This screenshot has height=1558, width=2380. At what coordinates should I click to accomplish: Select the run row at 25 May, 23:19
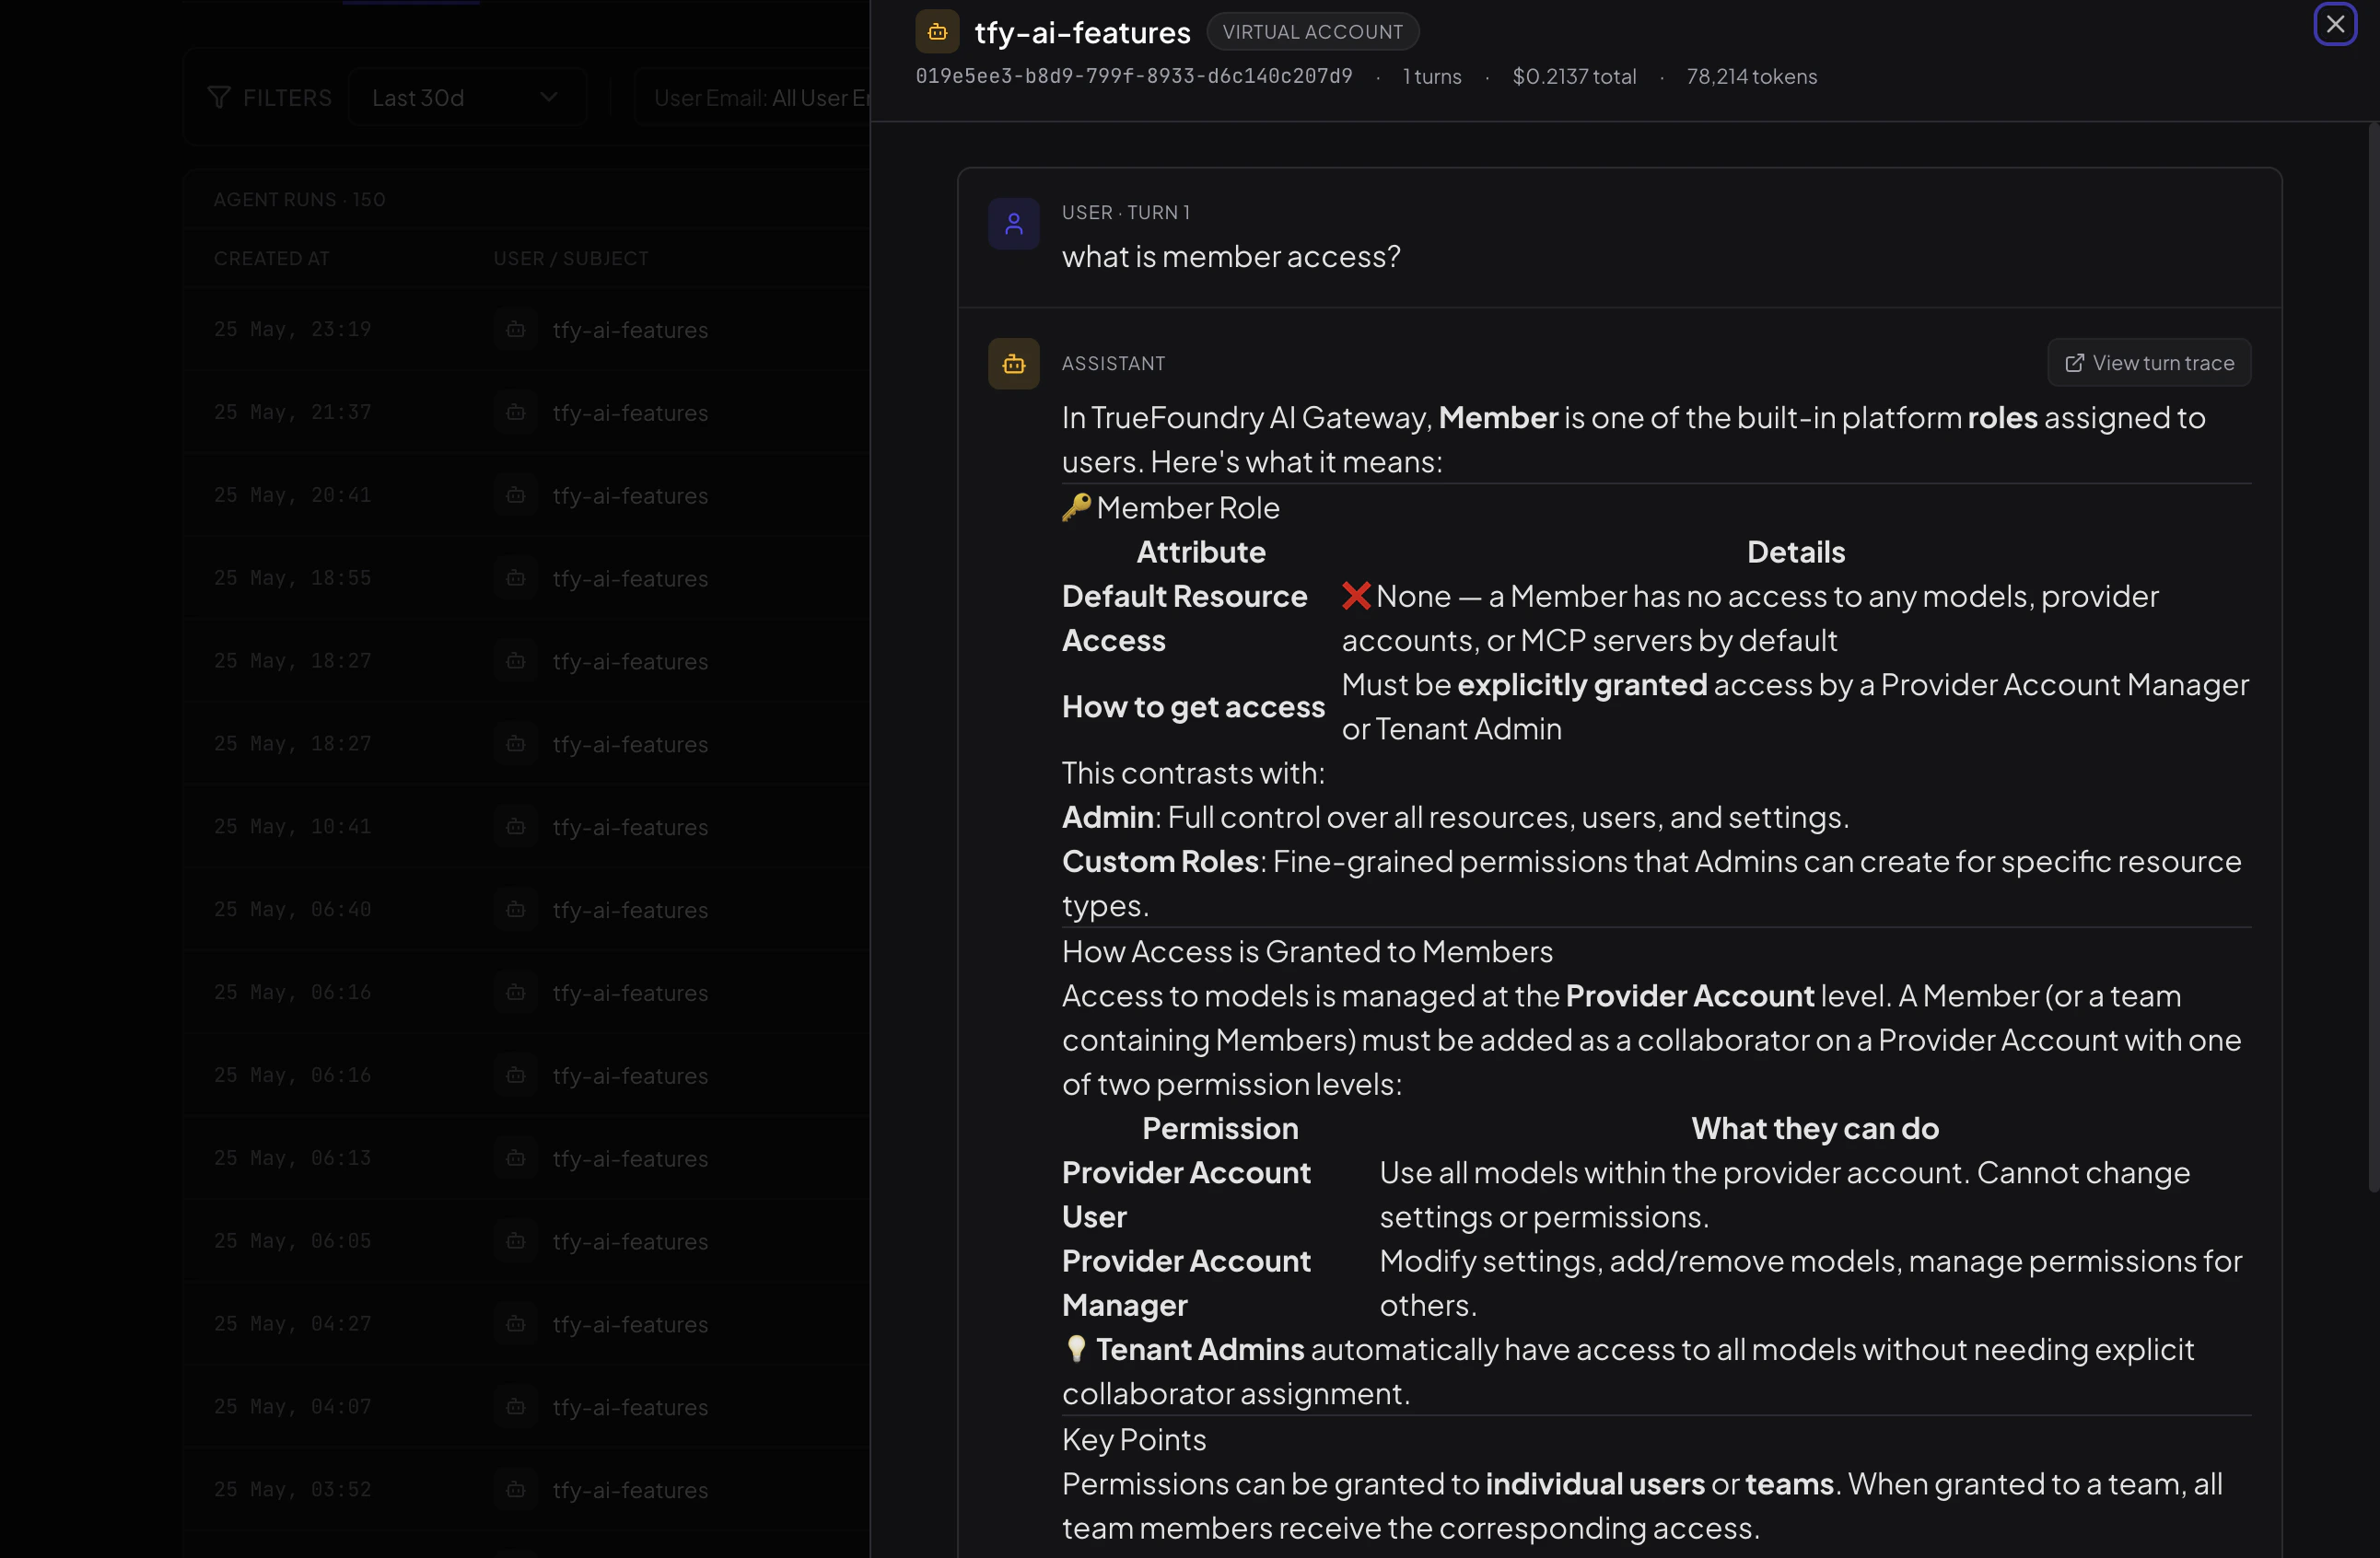(x=526, y=329)
